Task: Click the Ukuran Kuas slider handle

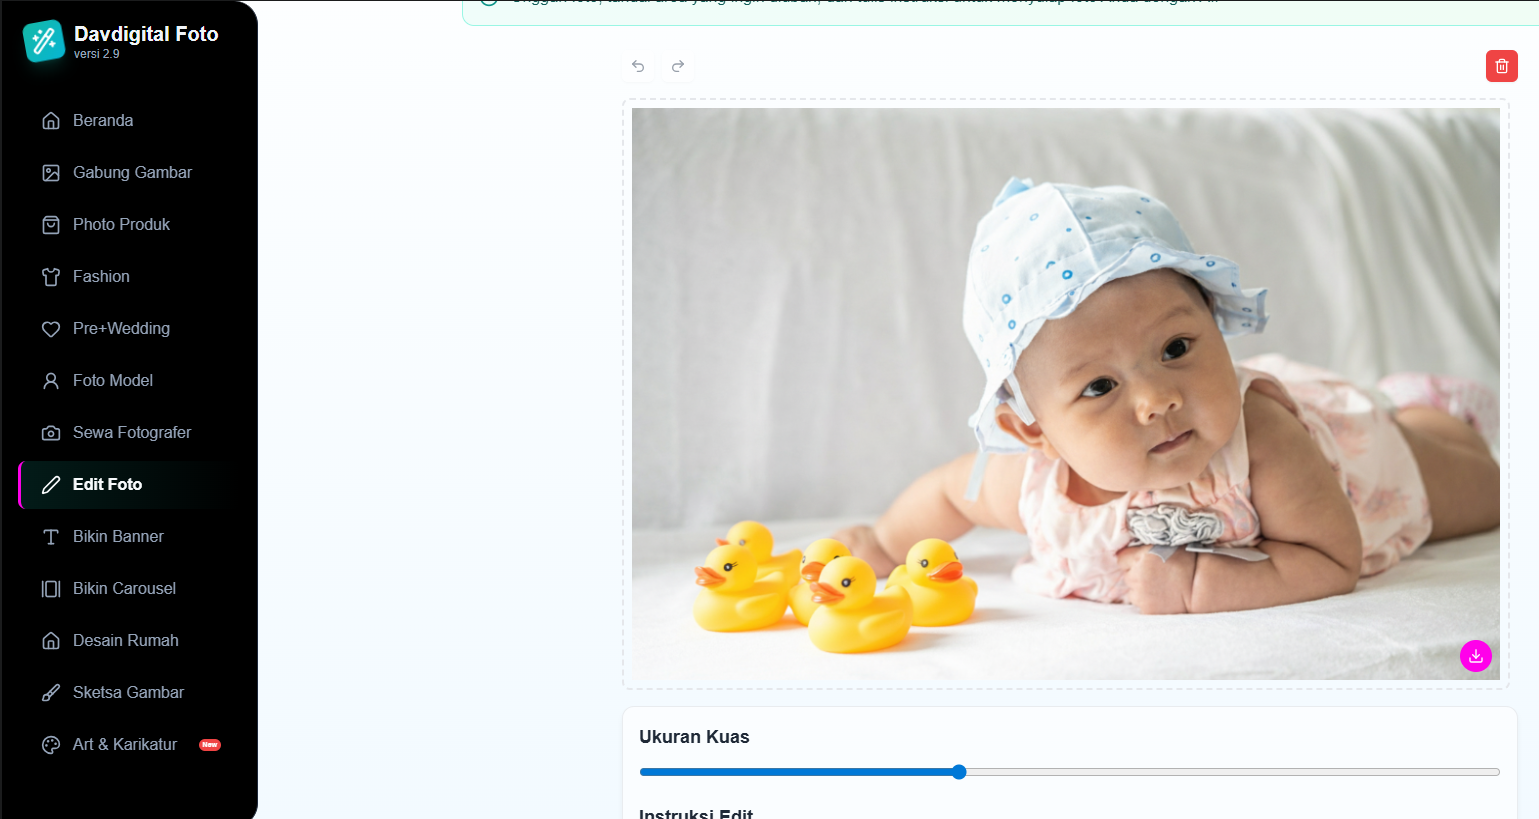Action: (959, 772)
